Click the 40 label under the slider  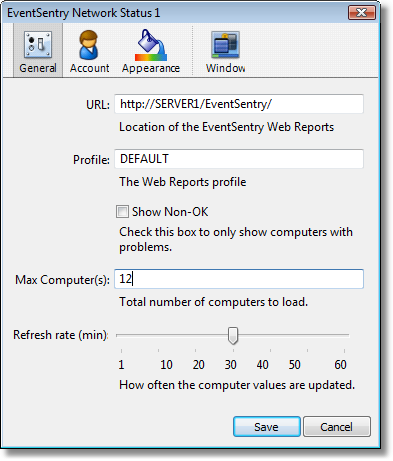pos(262,365)
